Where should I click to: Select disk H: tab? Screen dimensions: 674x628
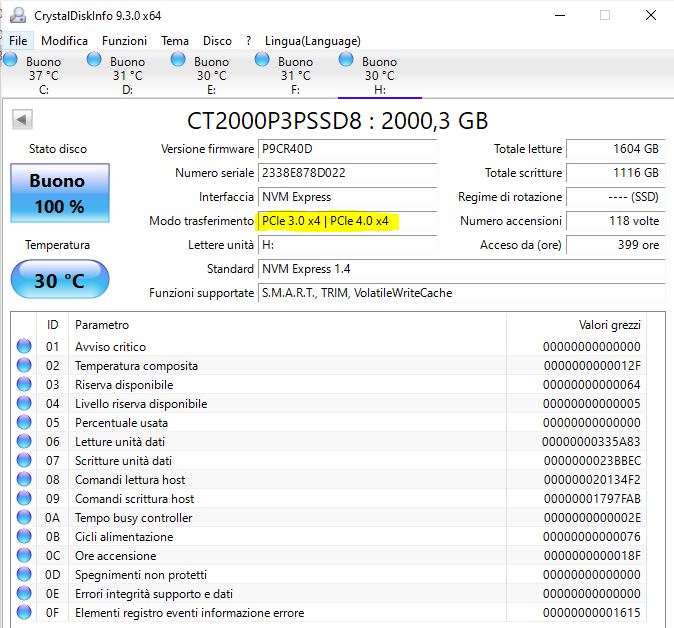380,75
